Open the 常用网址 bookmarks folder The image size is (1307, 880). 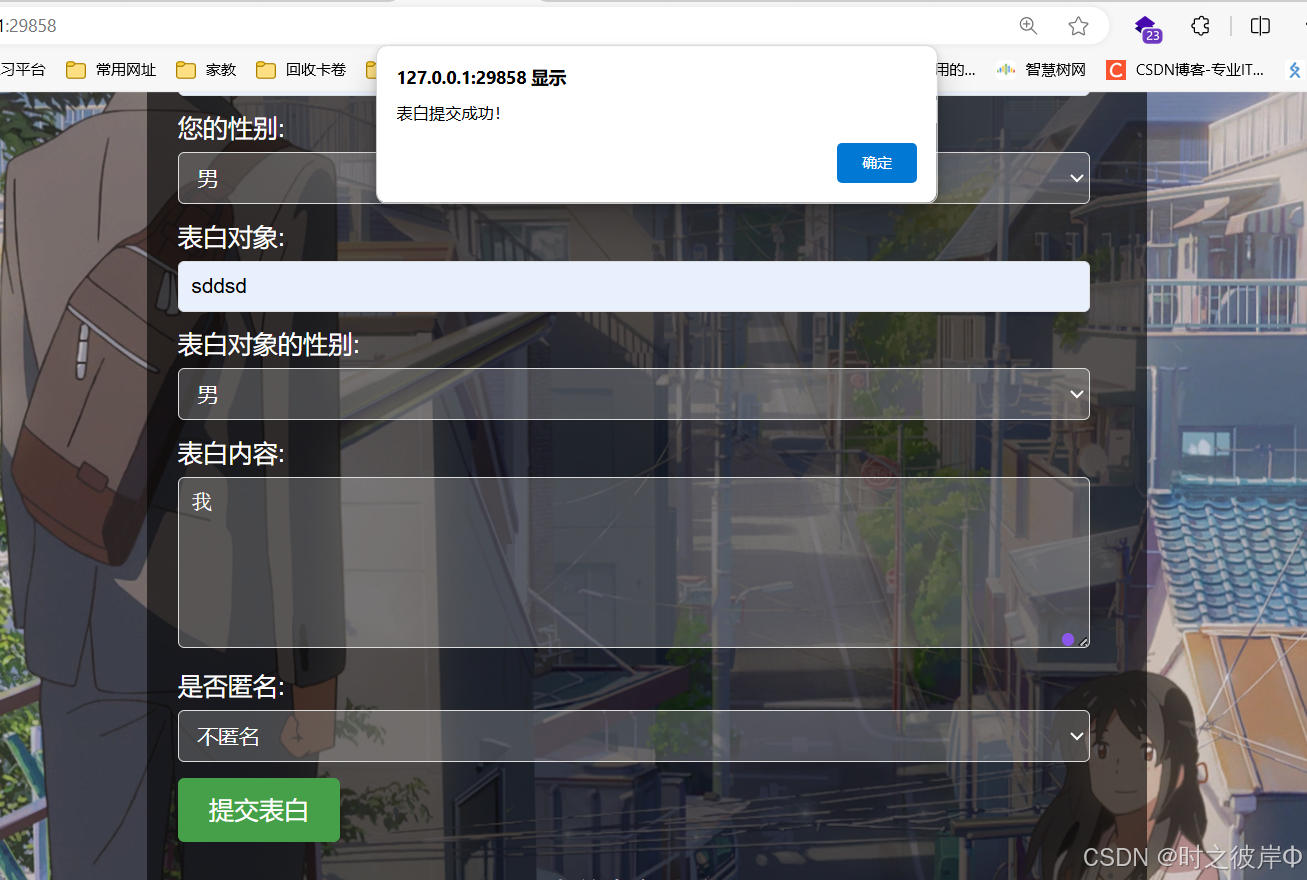[111, 70]
